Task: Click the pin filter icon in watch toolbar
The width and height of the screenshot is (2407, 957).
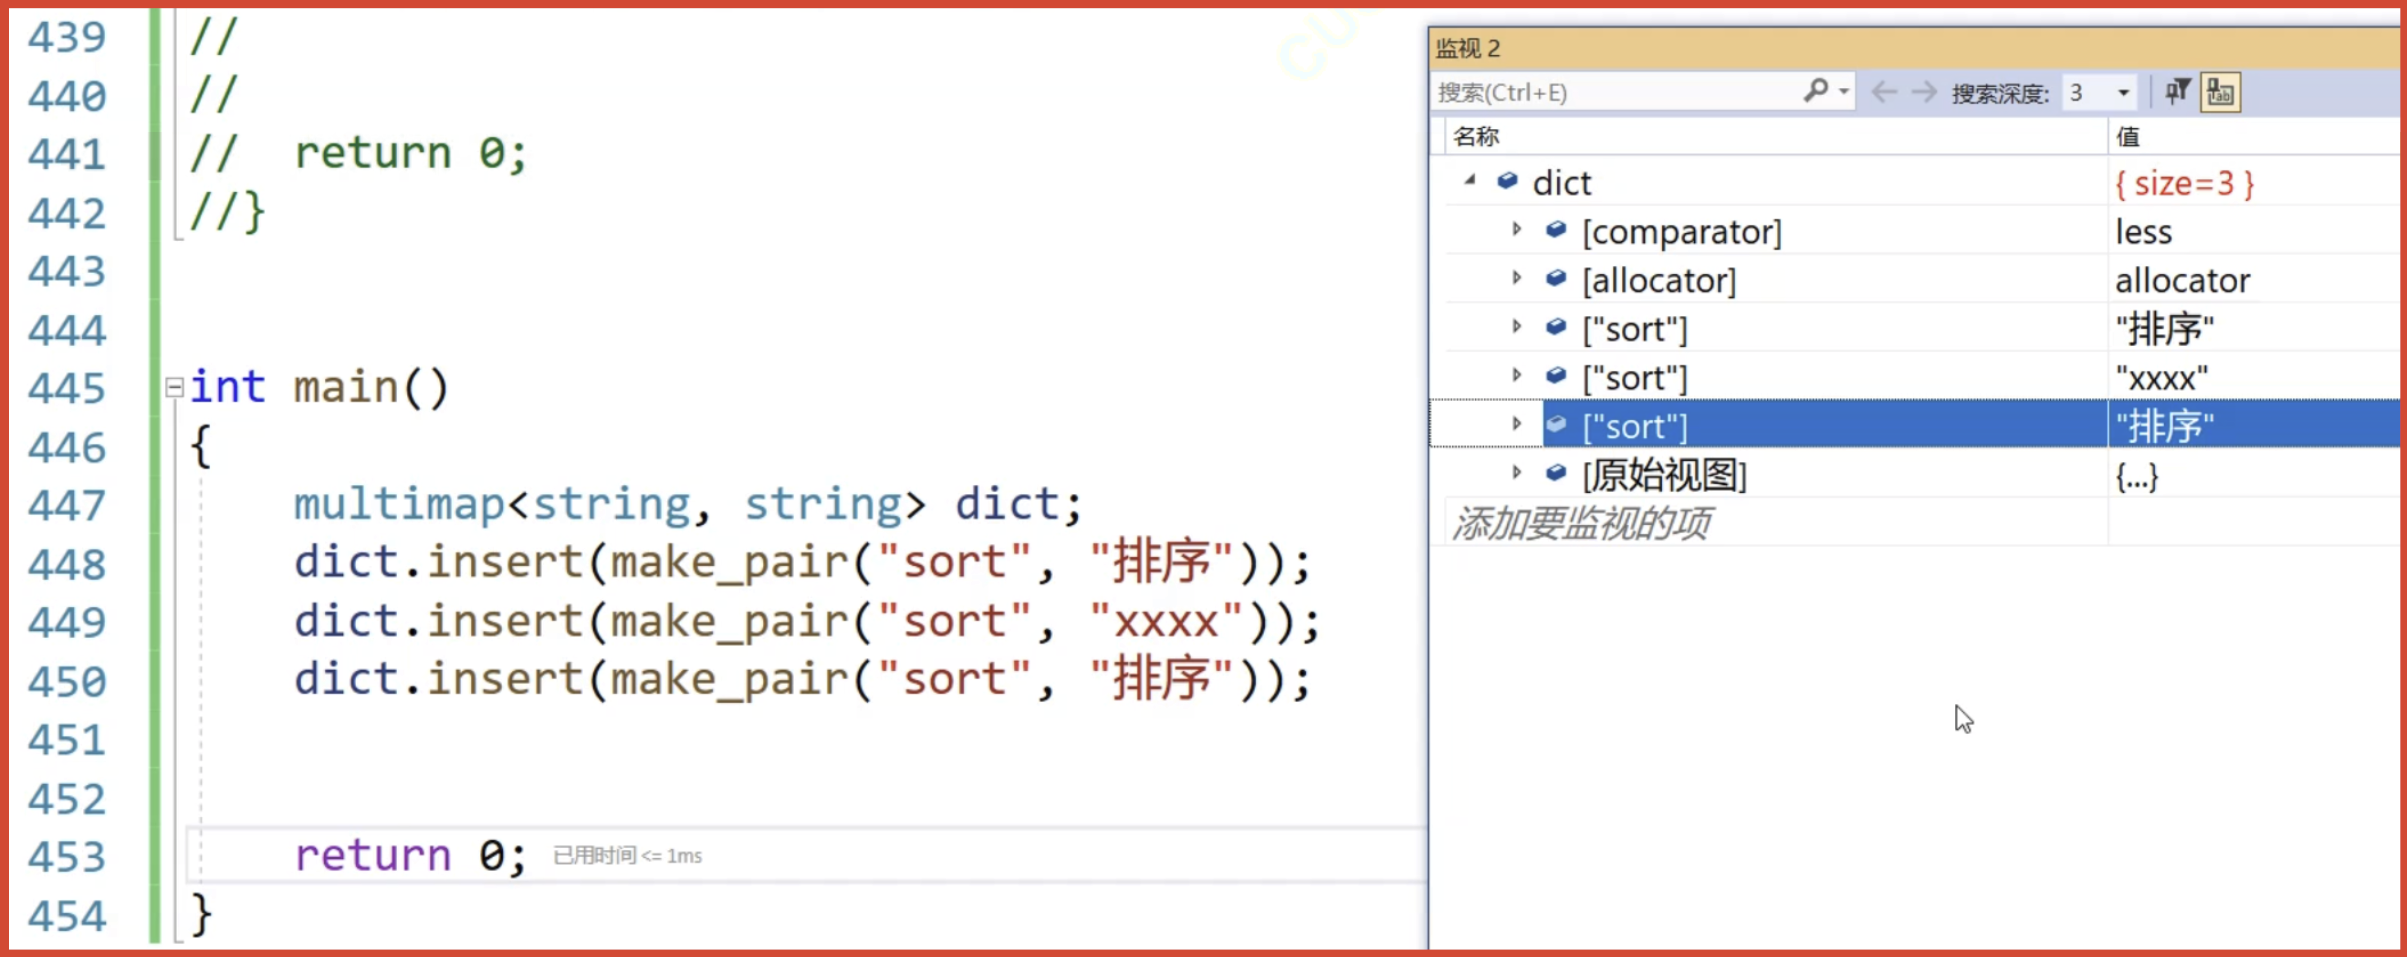Action: coord(2176,92)
